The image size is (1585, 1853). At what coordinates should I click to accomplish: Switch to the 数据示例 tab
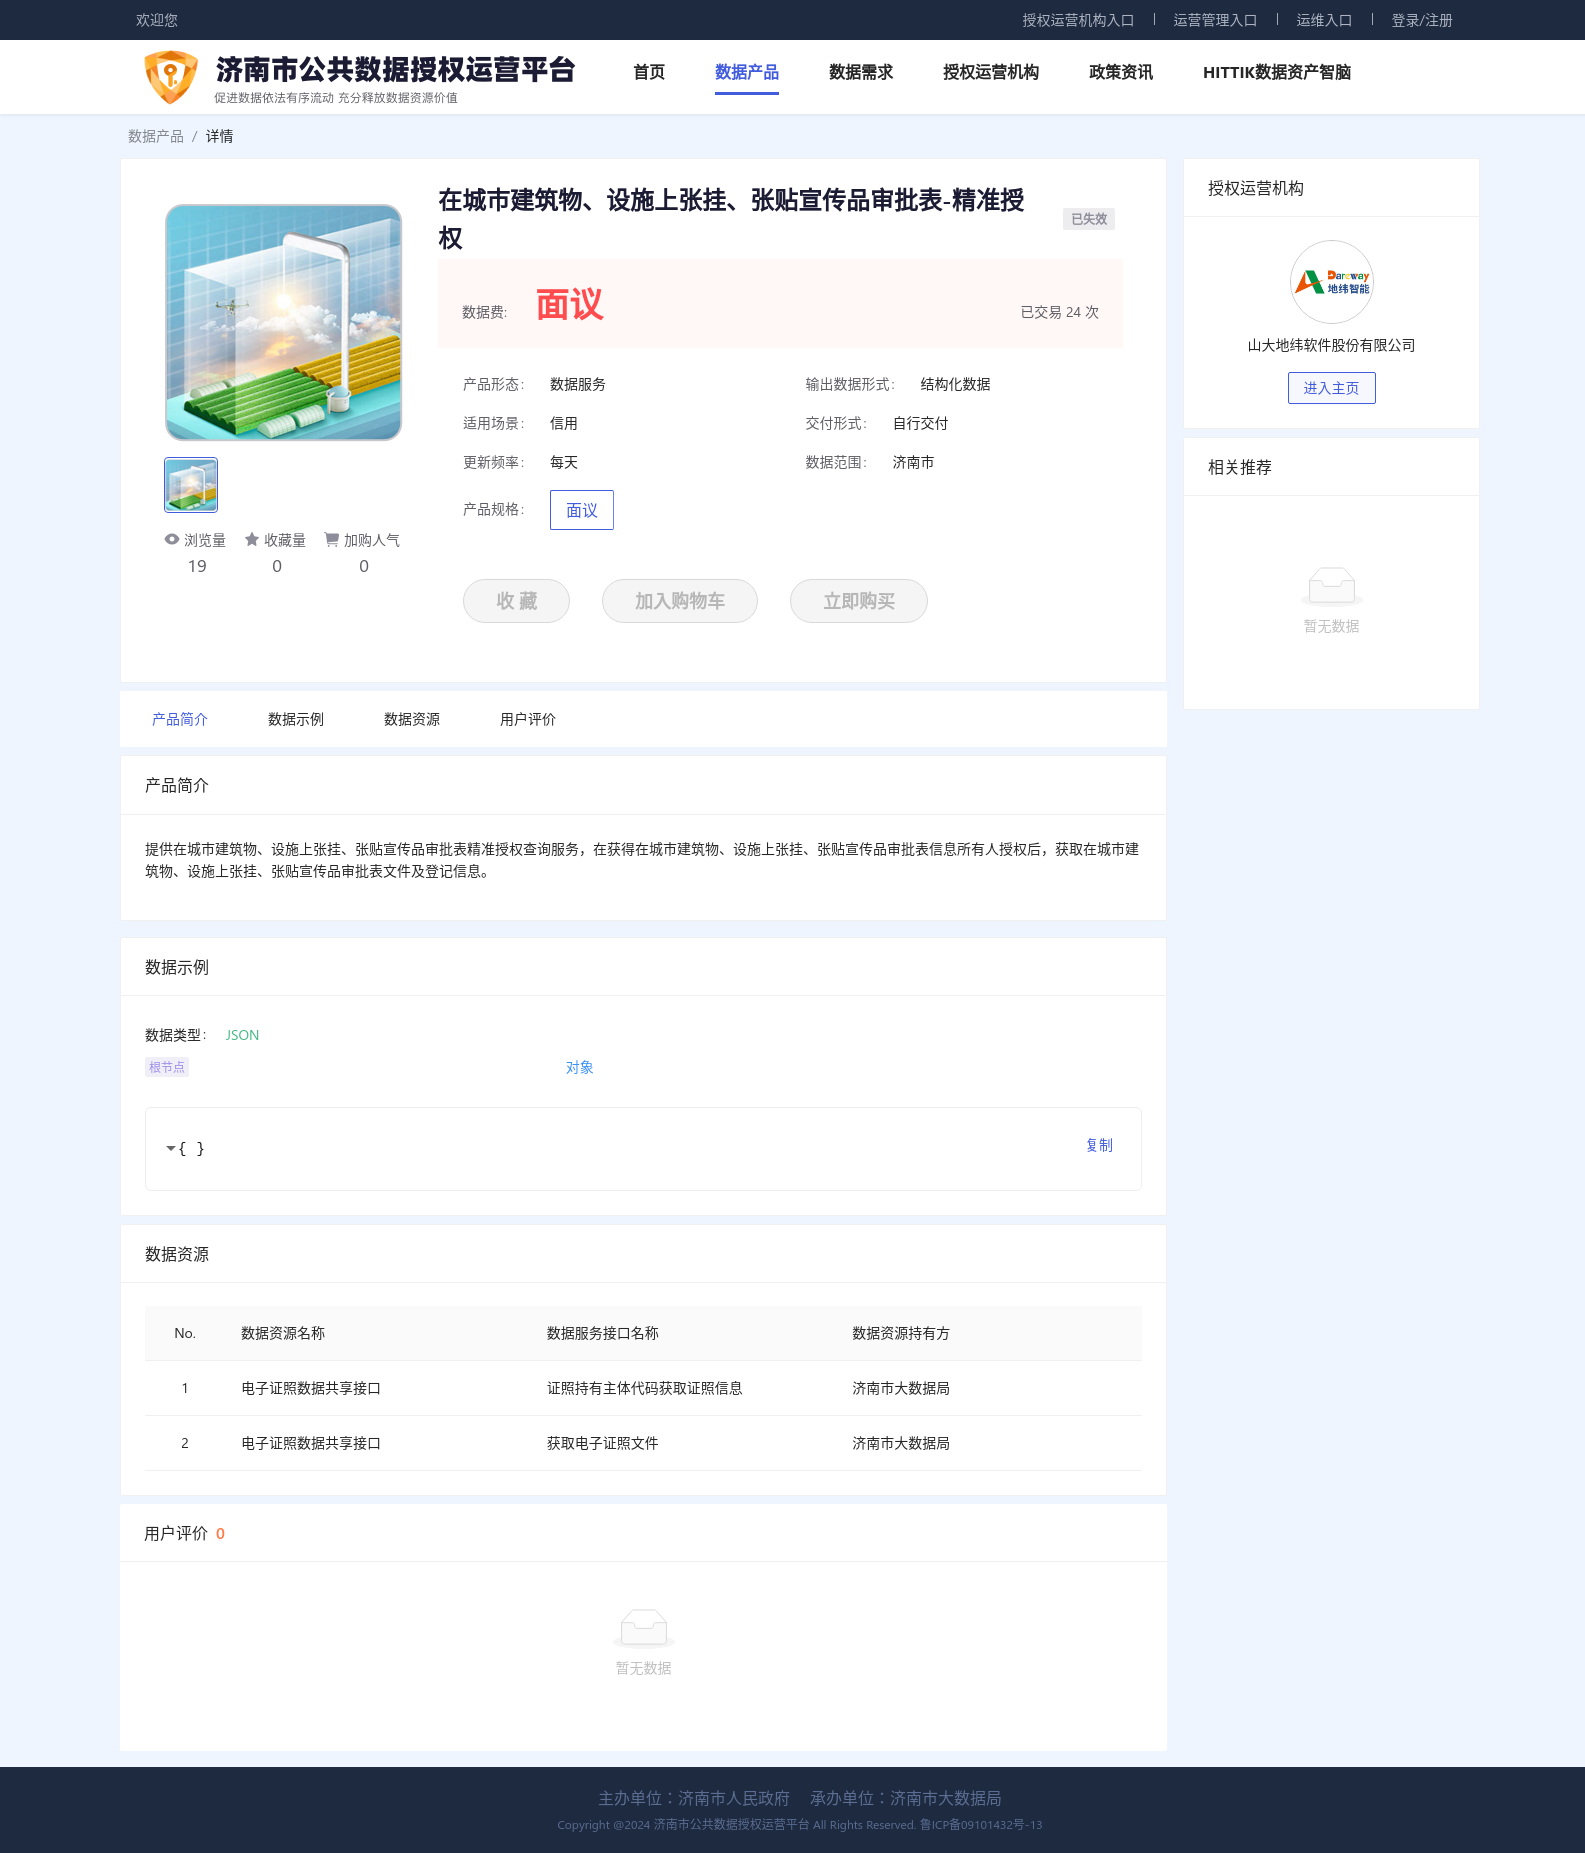[296, 719]
